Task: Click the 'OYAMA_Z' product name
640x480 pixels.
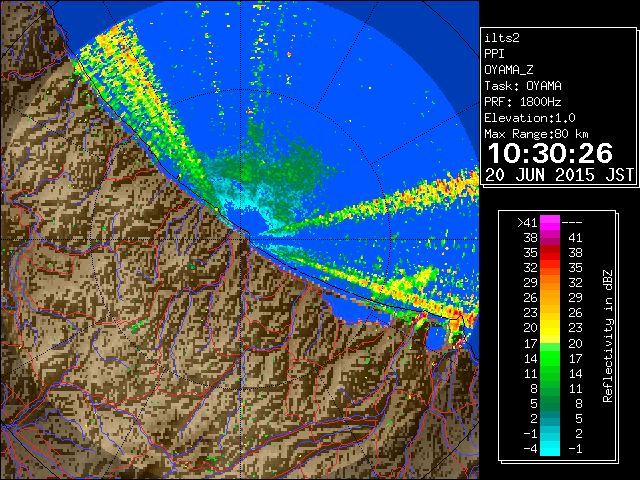Action: 509,70
